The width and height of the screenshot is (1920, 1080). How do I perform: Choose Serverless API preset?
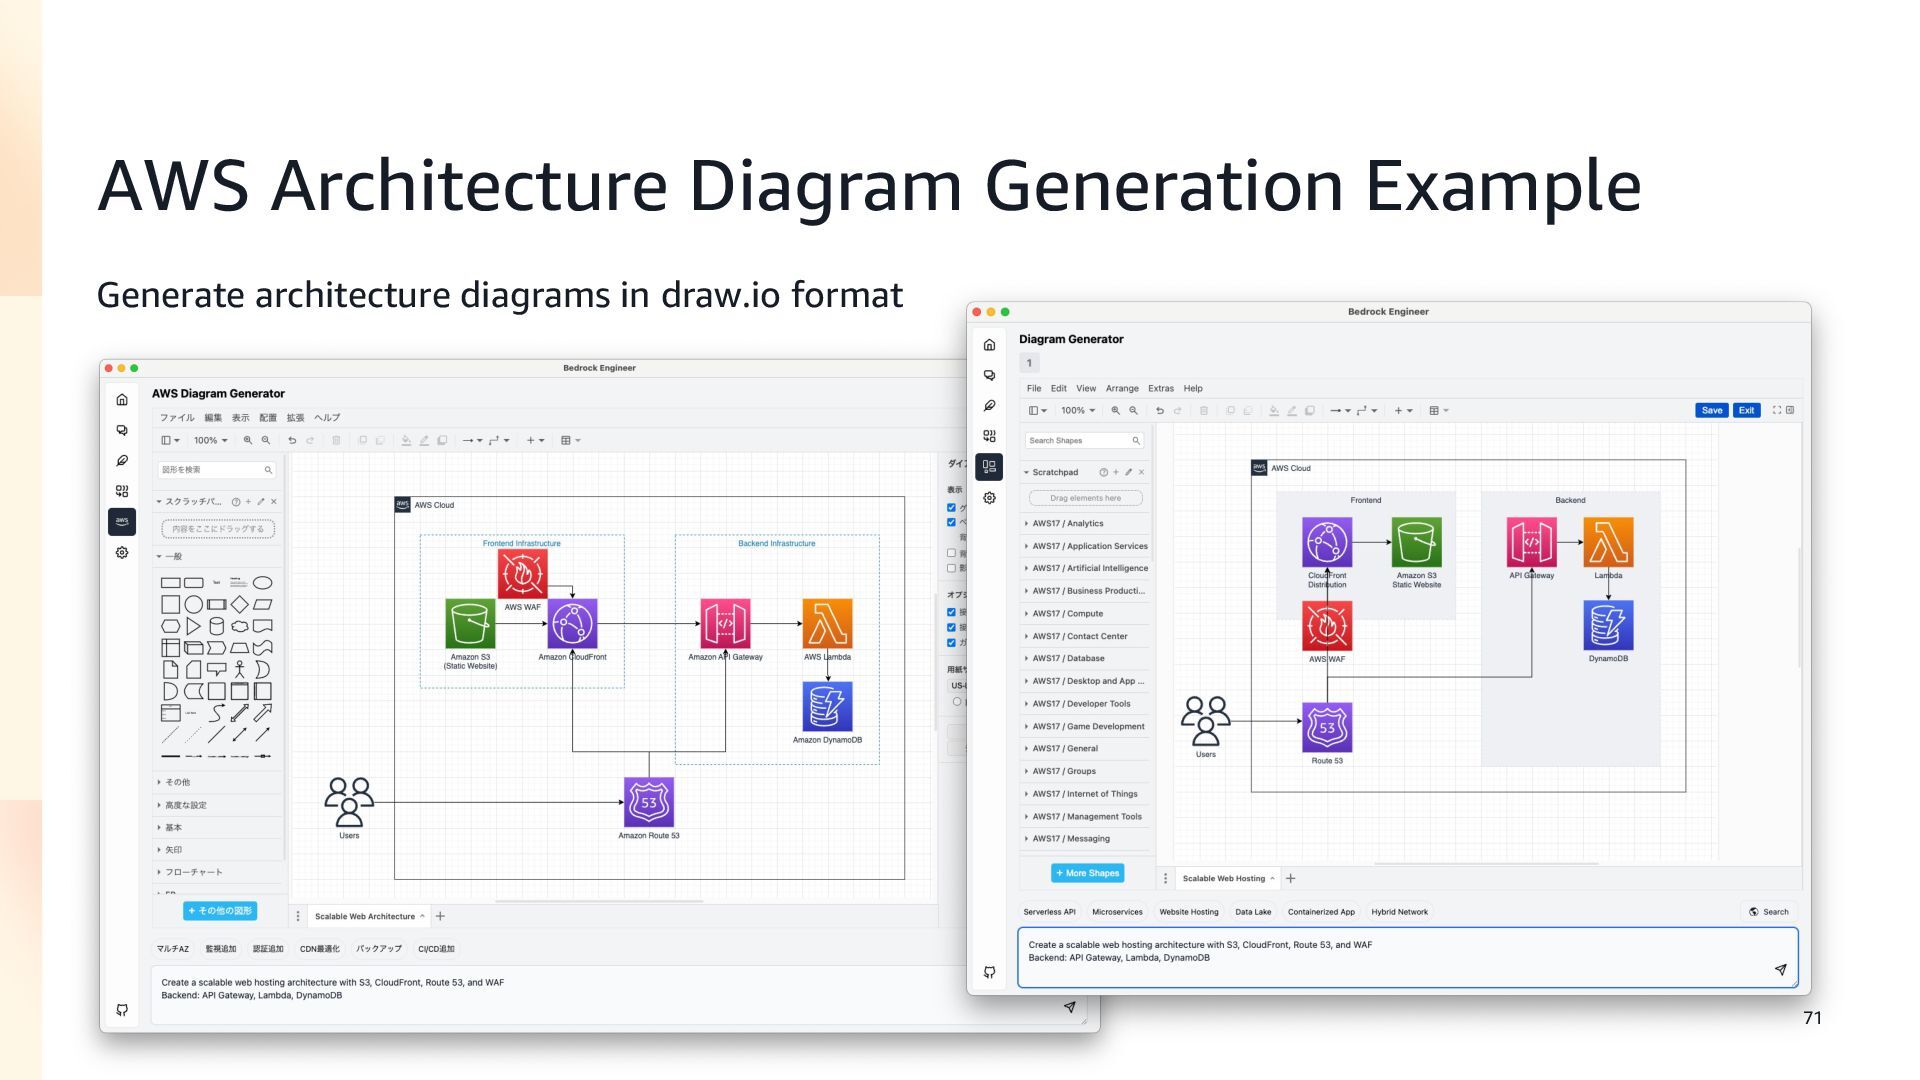coord(1049,912)
